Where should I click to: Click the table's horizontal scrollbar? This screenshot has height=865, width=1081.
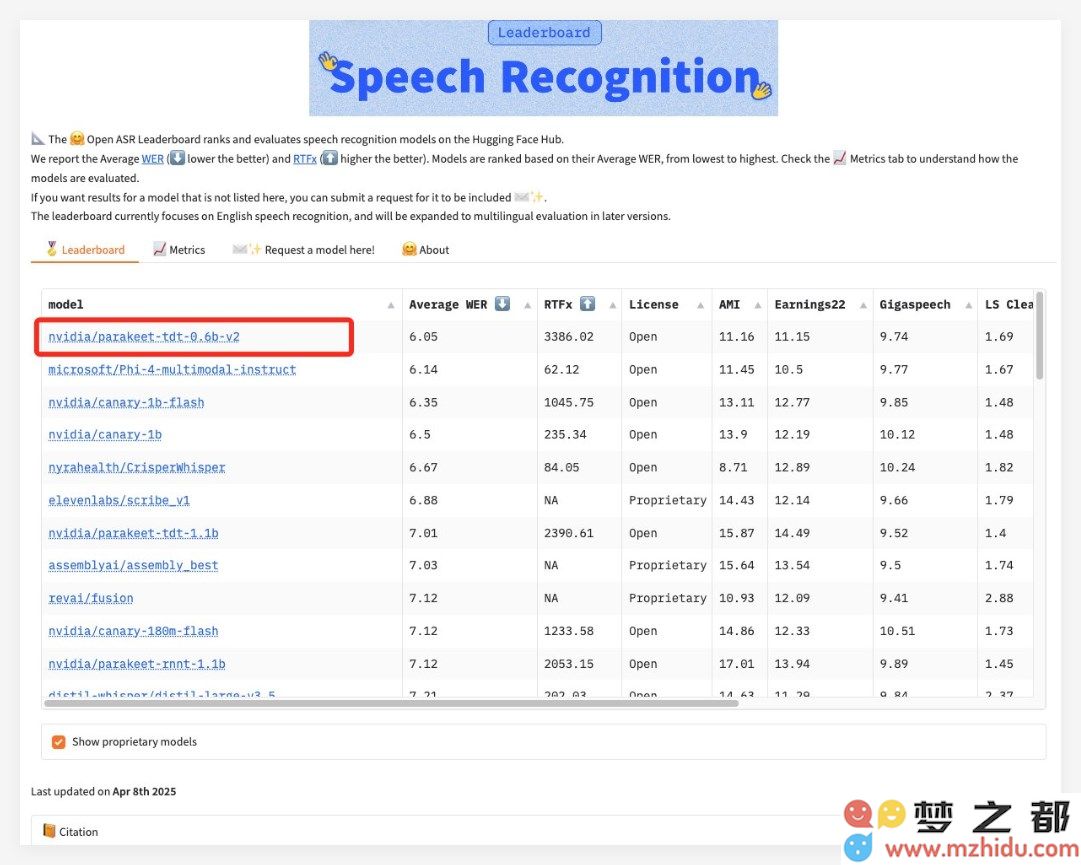point(391,704)
